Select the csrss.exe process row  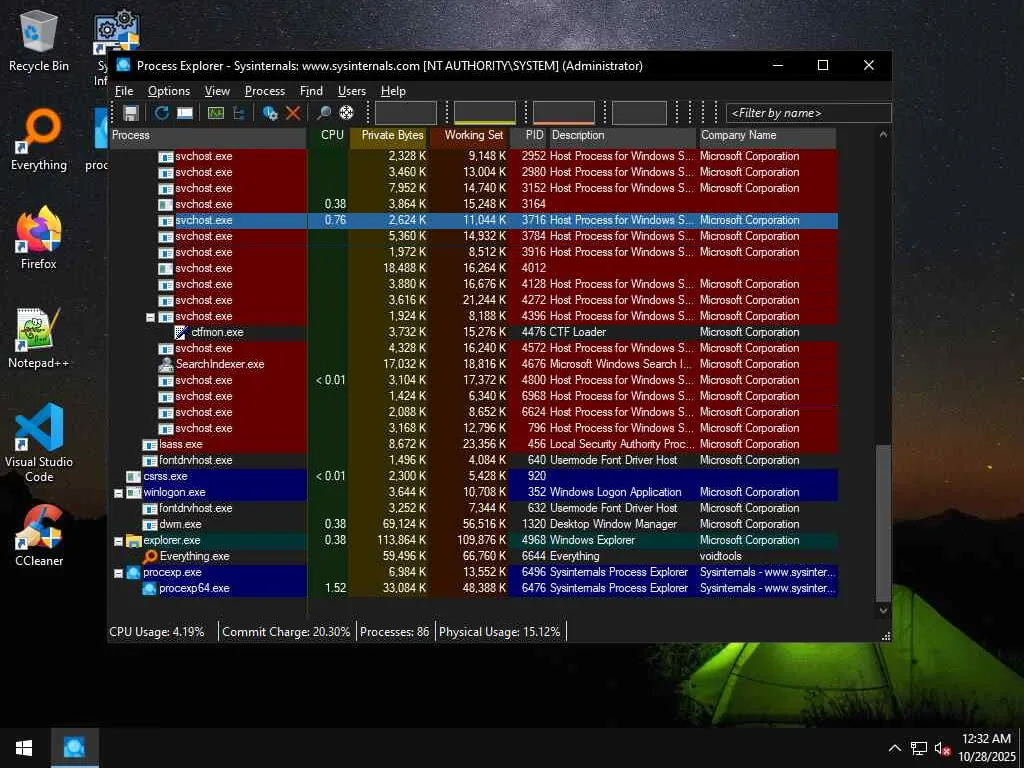pyautogui.click(x=473, y=477)
